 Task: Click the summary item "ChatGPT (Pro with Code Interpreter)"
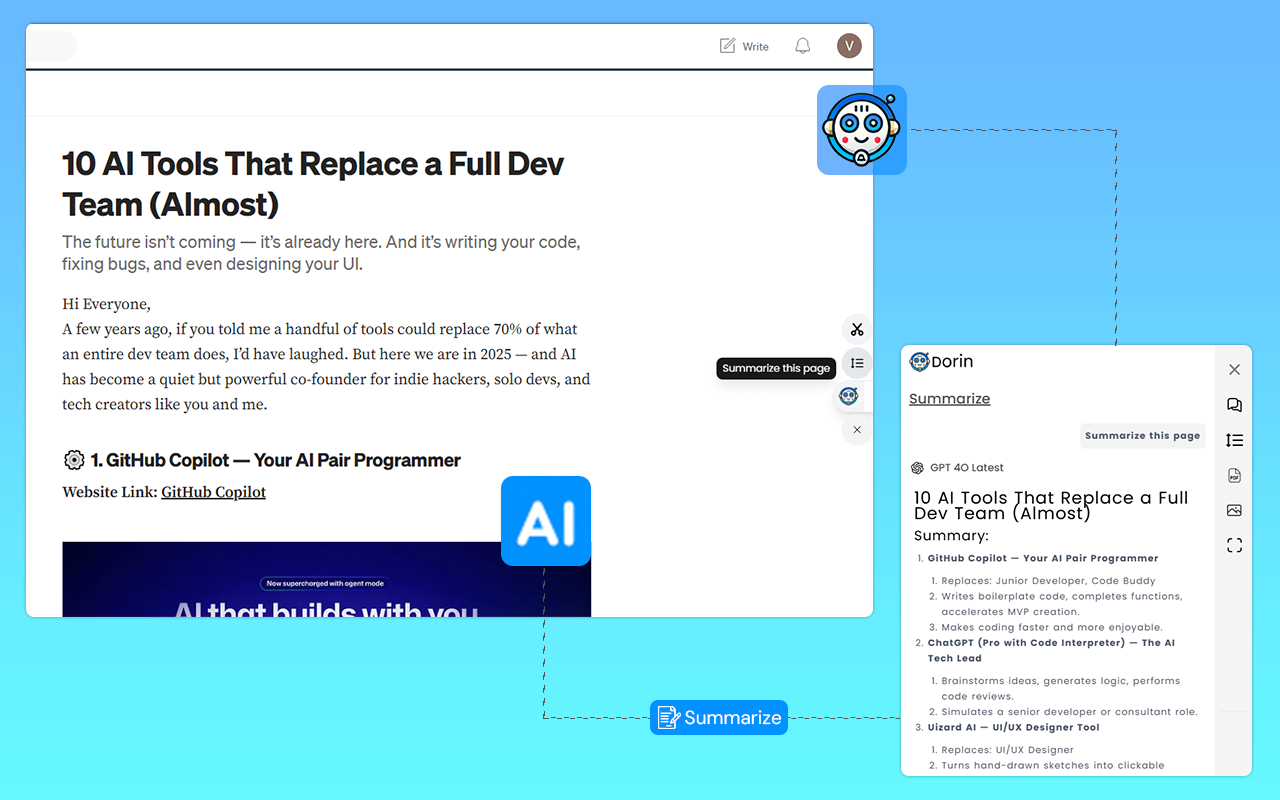pos(1051,651)
